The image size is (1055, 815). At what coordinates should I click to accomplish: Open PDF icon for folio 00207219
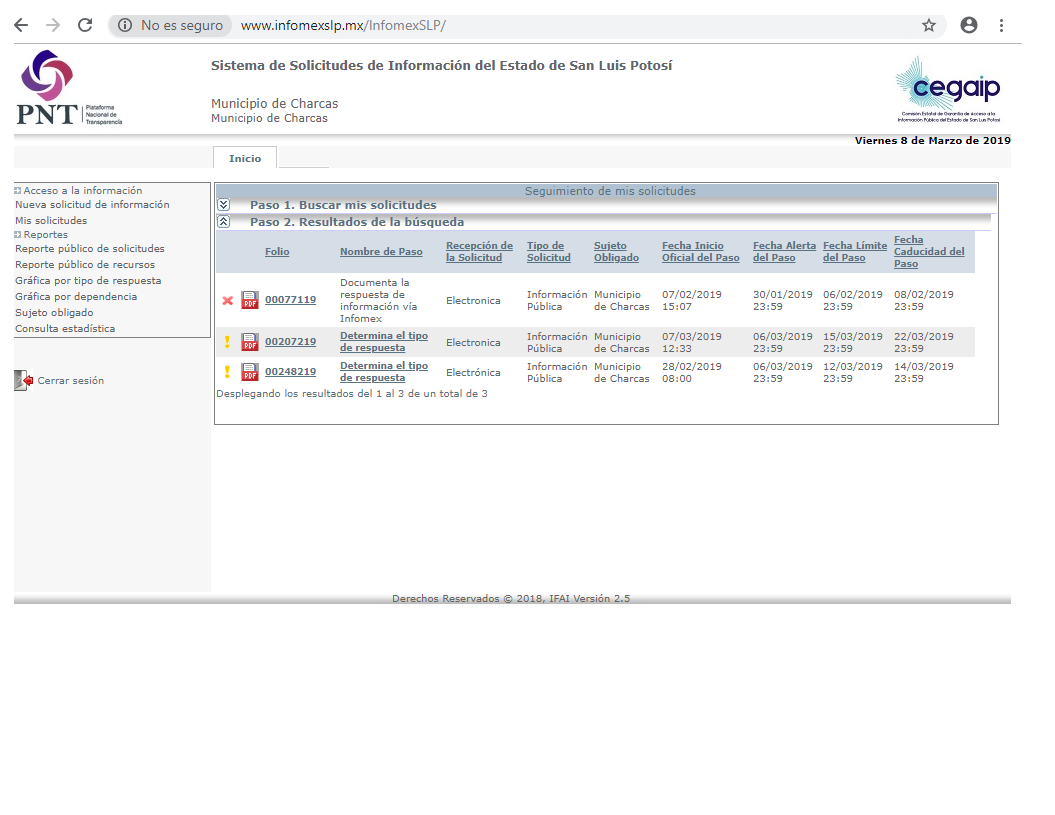coord(250,342)
